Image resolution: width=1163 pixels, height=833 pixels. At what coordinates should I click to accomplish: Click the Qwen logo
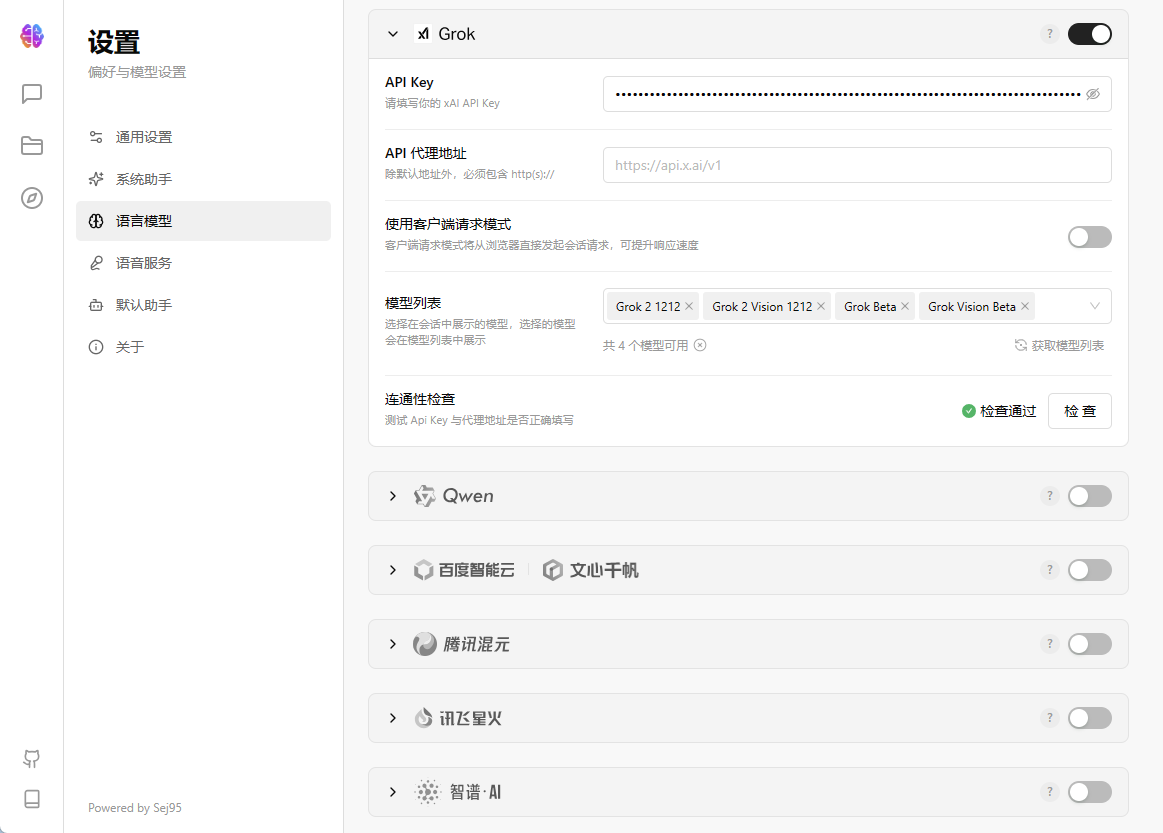[x=454, y=495]
